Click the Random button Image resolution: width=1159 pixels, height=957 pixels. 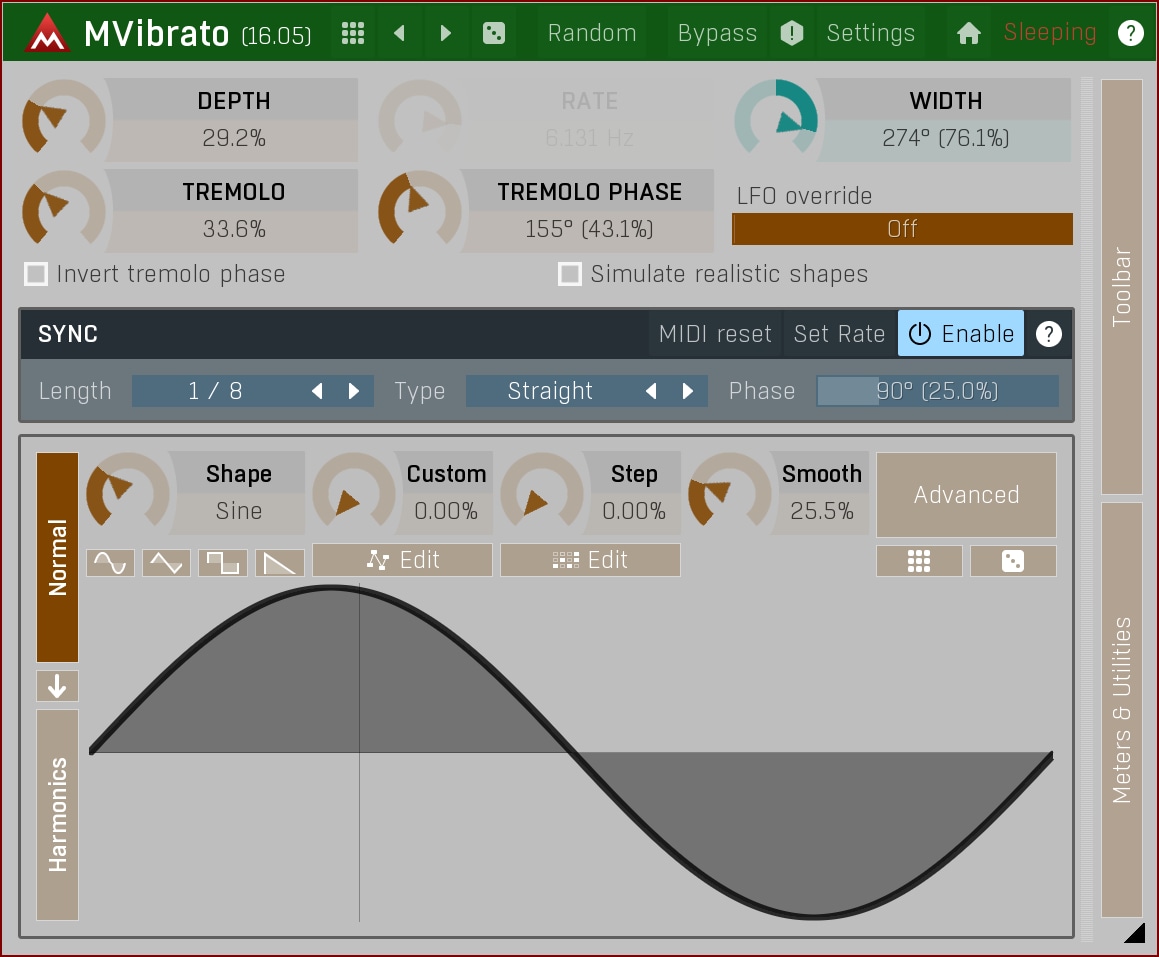pos(592,33)
